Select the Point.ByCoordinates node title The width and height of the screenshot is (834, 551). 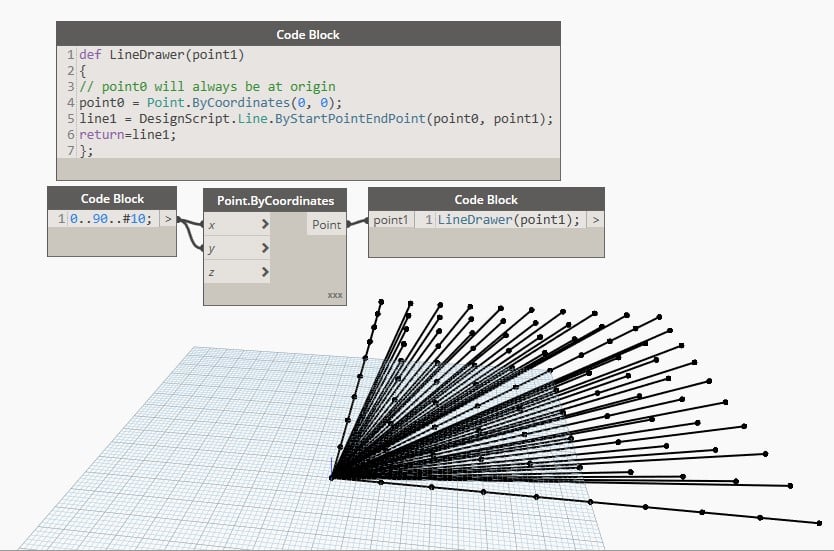tap(276, 201)
